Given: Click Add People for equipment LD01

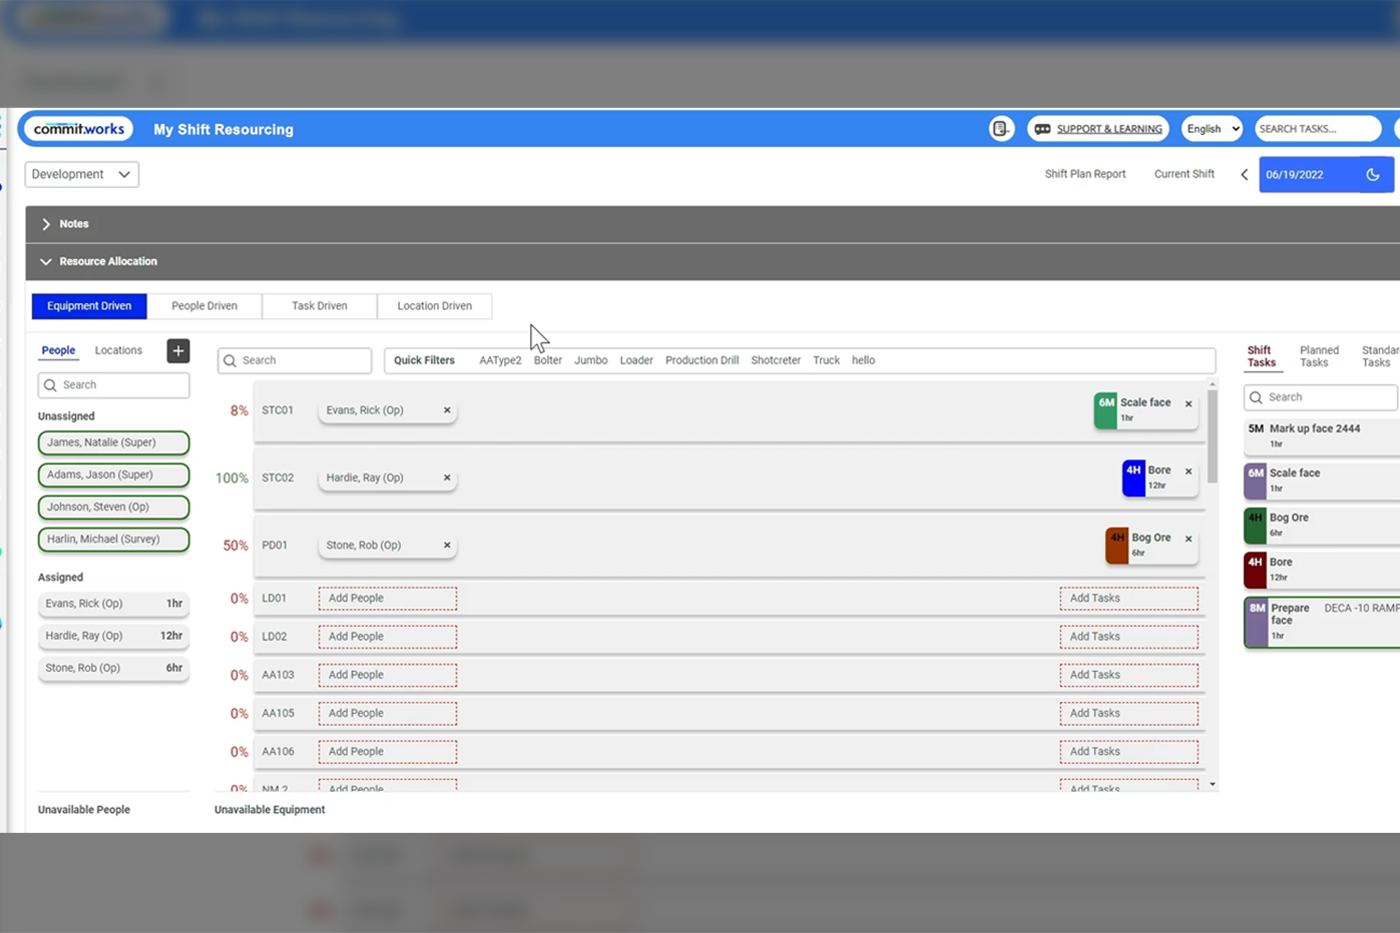Looking at the screenshot, I should click(x=387, y=597).
